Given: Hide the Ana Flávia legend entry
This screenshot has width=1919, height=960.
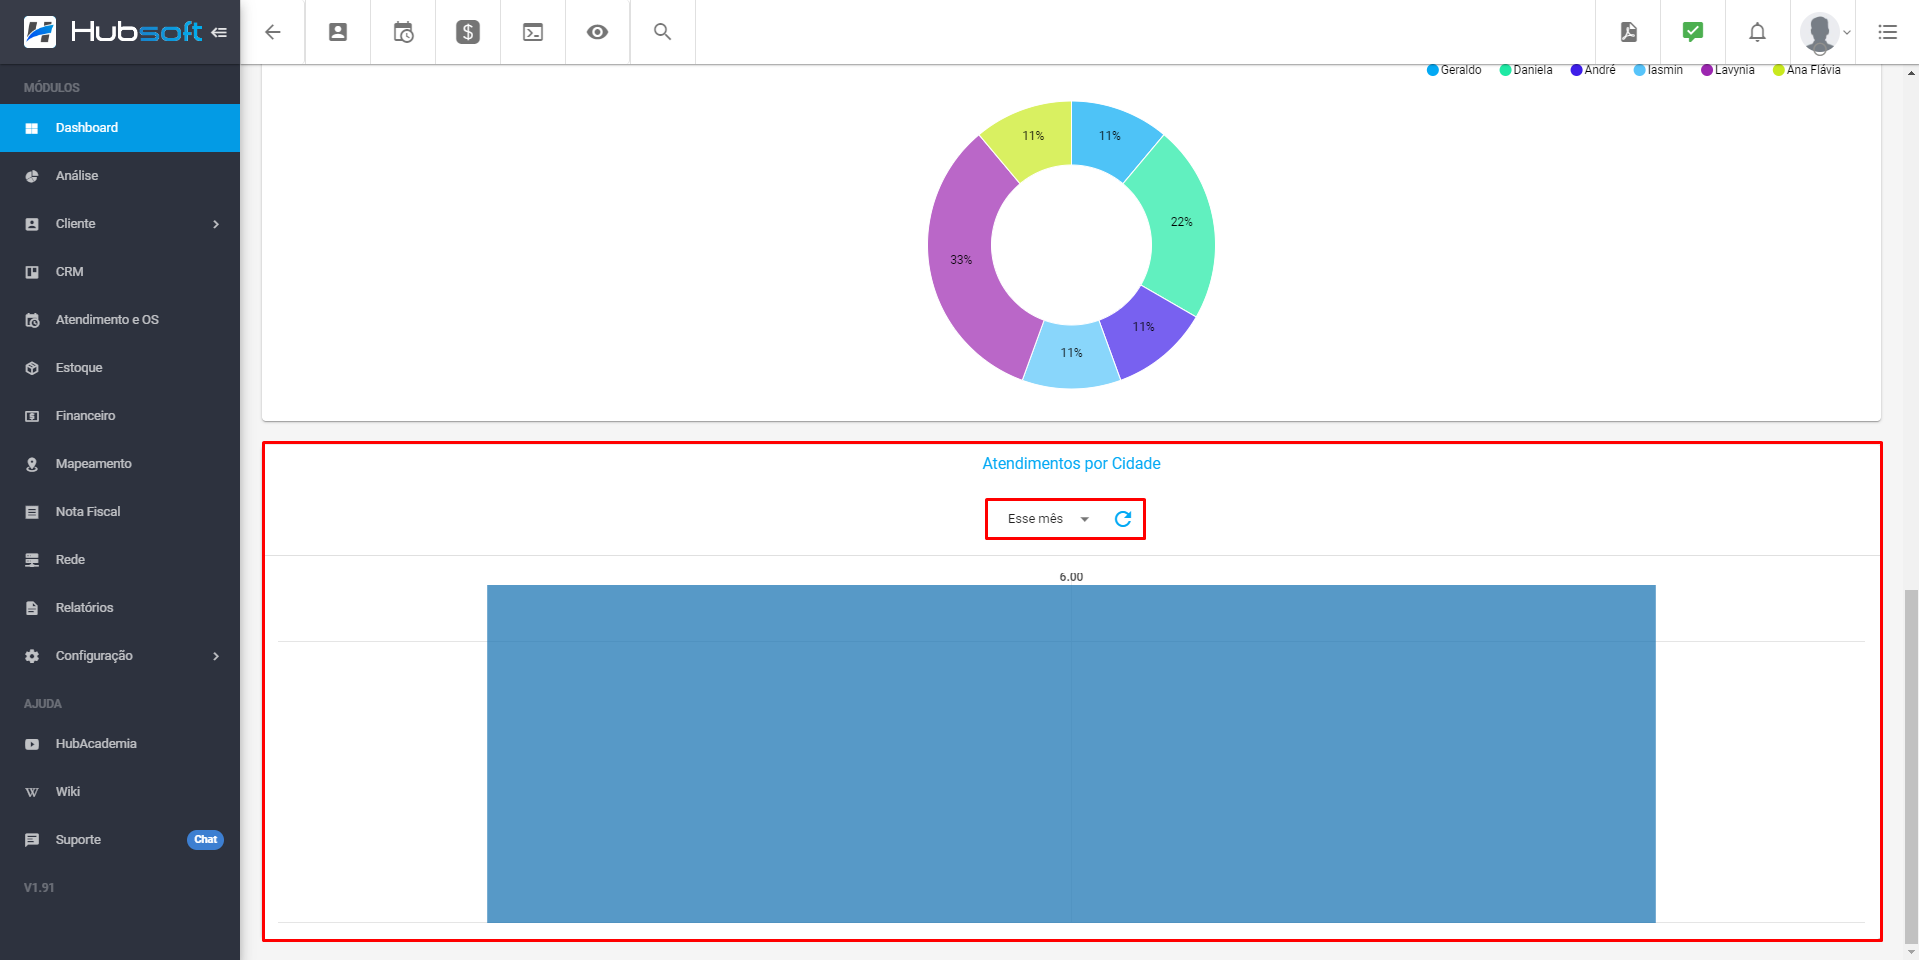Looking at the screenshot, I should (1810, 69).
